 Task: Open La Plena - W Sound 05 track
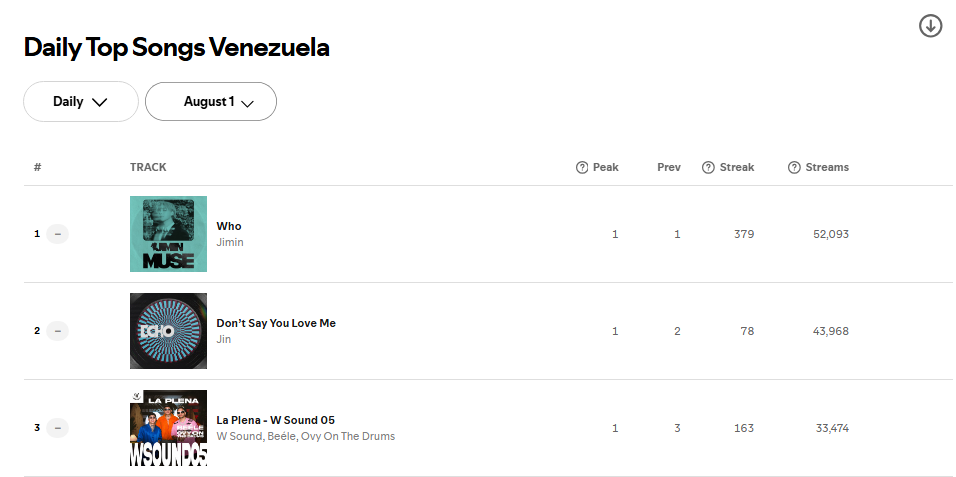pyautogui.click(x=276, y=420)
